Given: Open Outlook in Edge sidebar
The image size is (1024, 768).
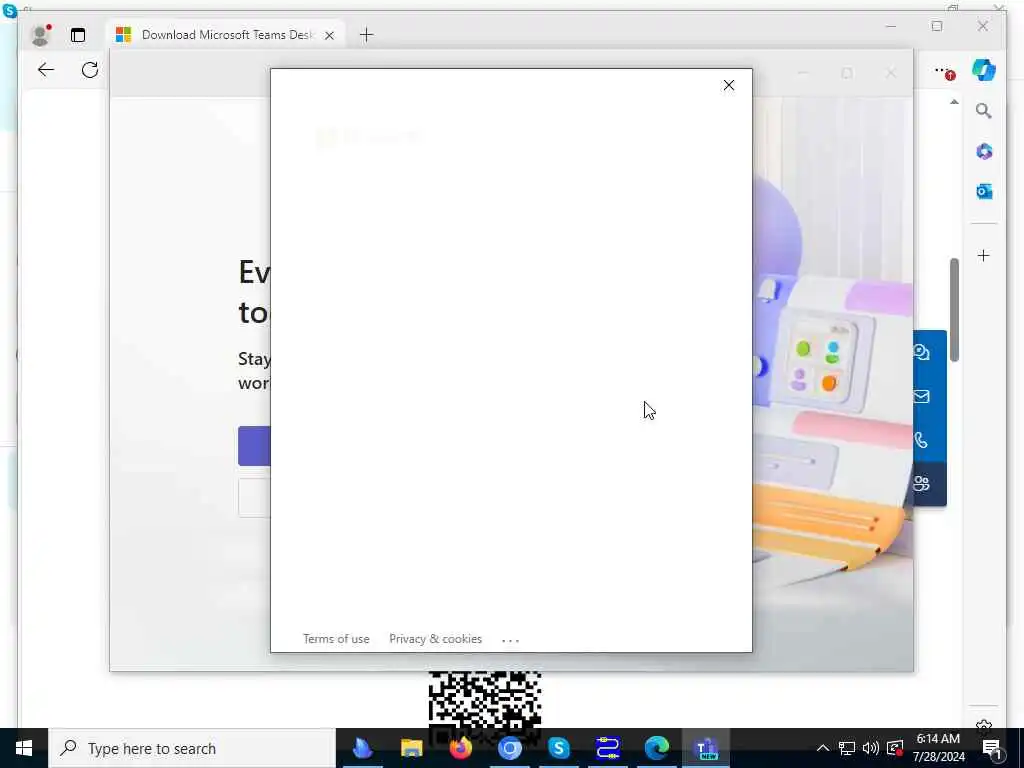Looking at the screenshot, I should pyautogui.click(x=984, y=191).
